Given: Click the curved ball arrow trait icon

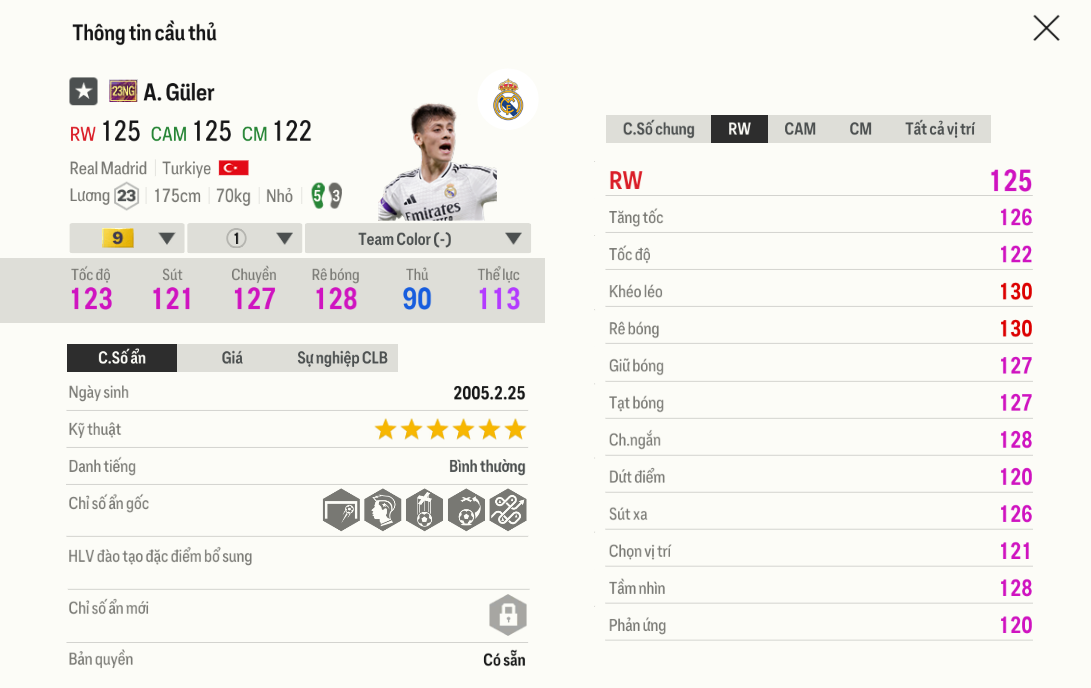Looking at the screenshot, I should pyautogui.click(x=466, y=511).
